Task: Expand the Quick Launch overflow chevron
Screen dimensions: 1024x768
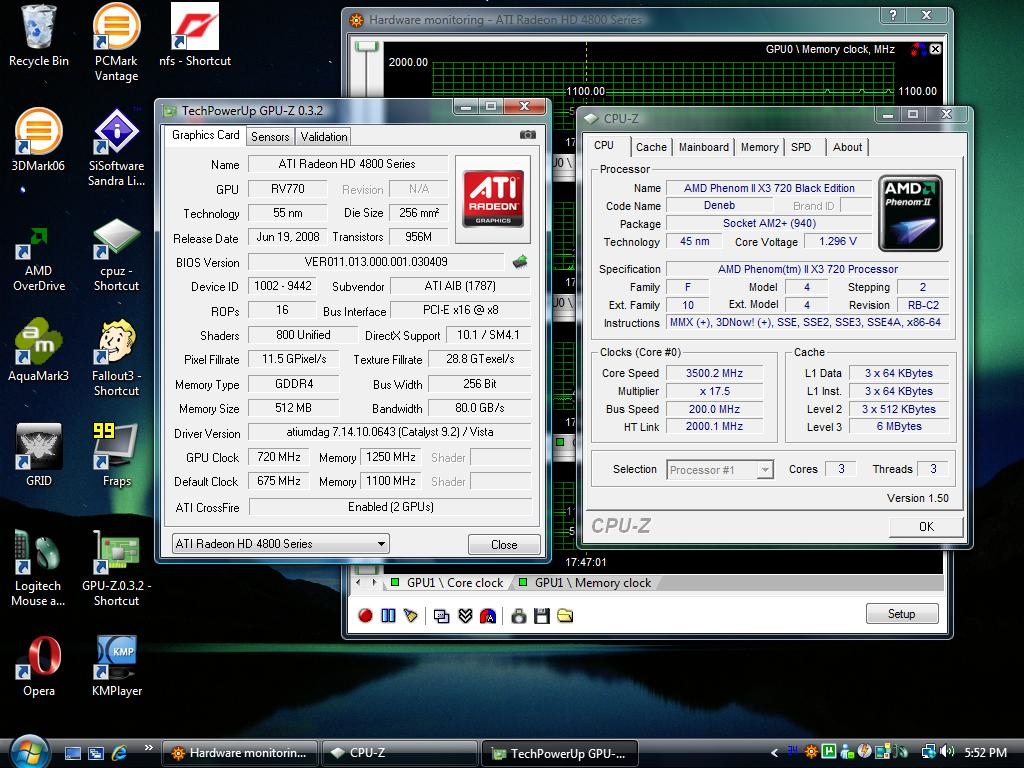Action: pyautogui.click(x=148, y=748)
